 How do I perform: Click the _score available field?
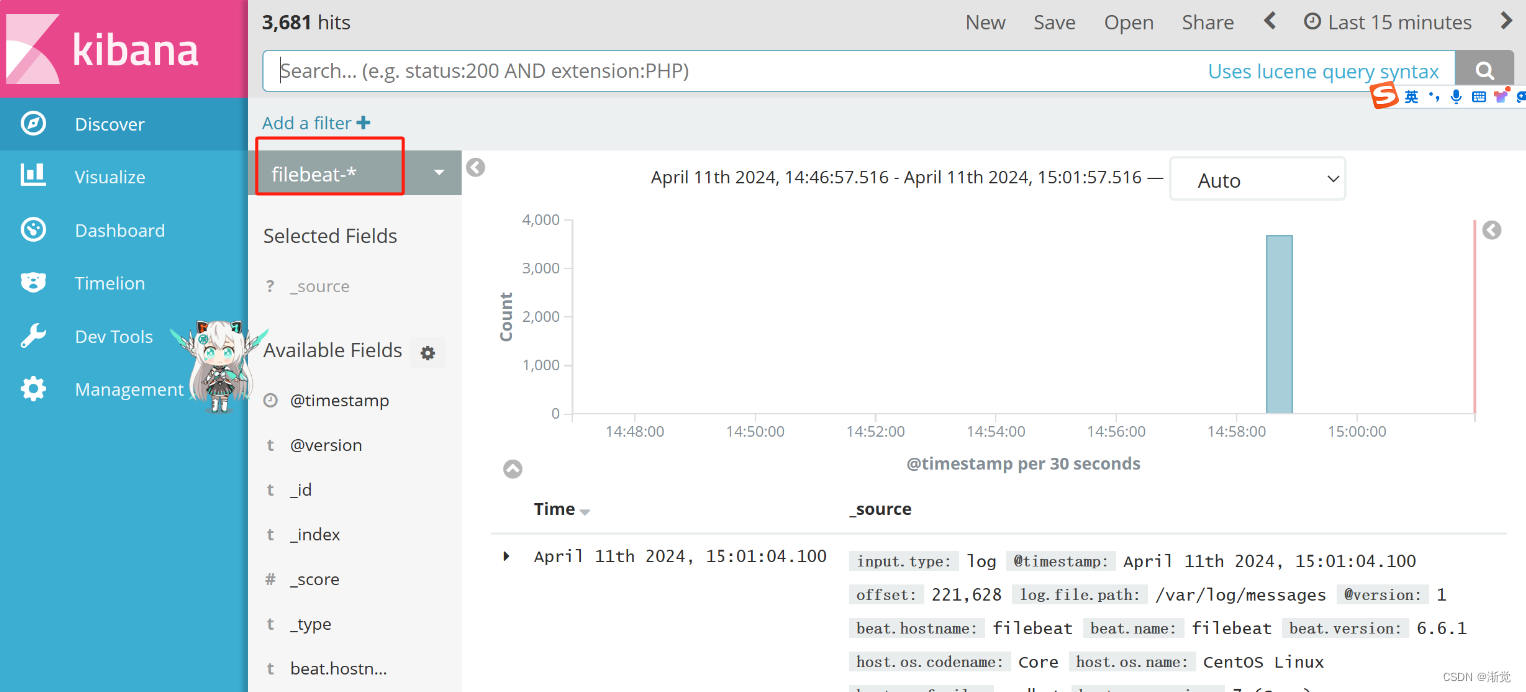pos(314,579)
